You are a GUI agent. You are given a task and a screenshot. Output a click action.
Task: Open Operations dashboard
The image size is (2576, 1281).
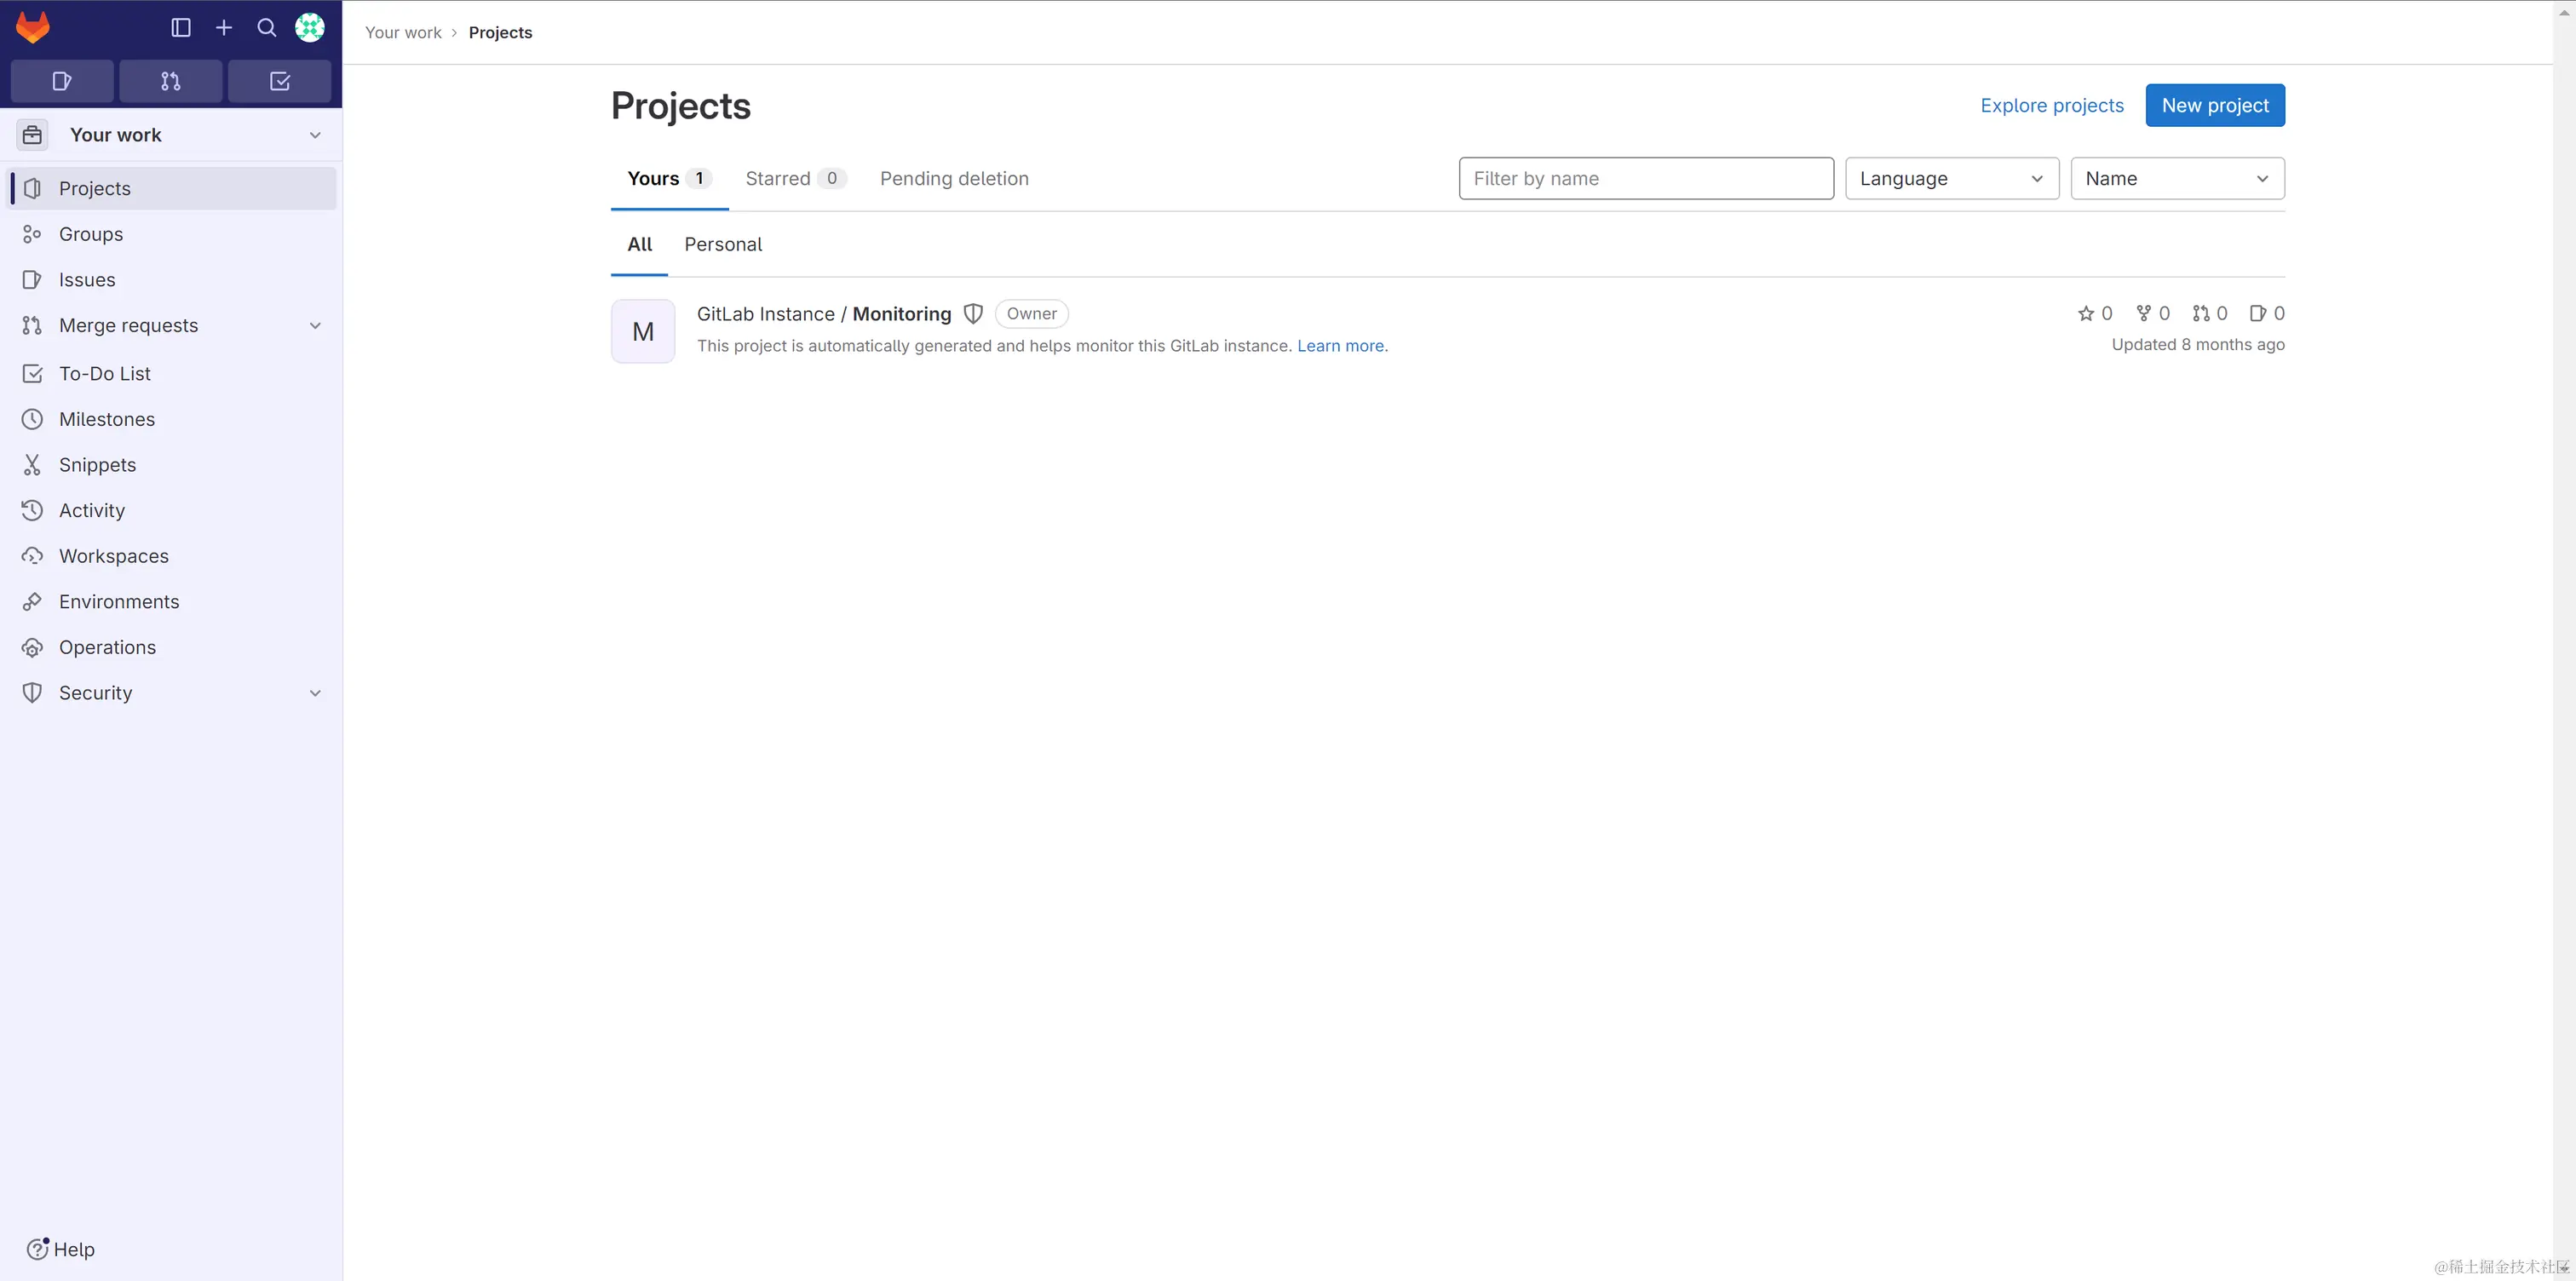tap(173, 648)
